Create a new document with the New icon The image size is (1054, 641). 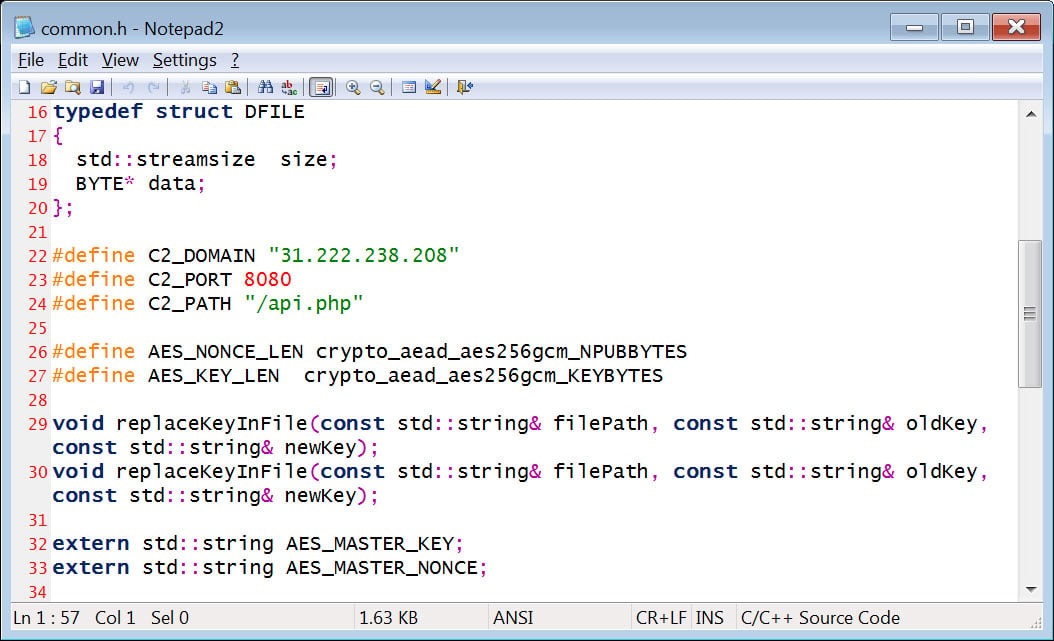[24, 88]
